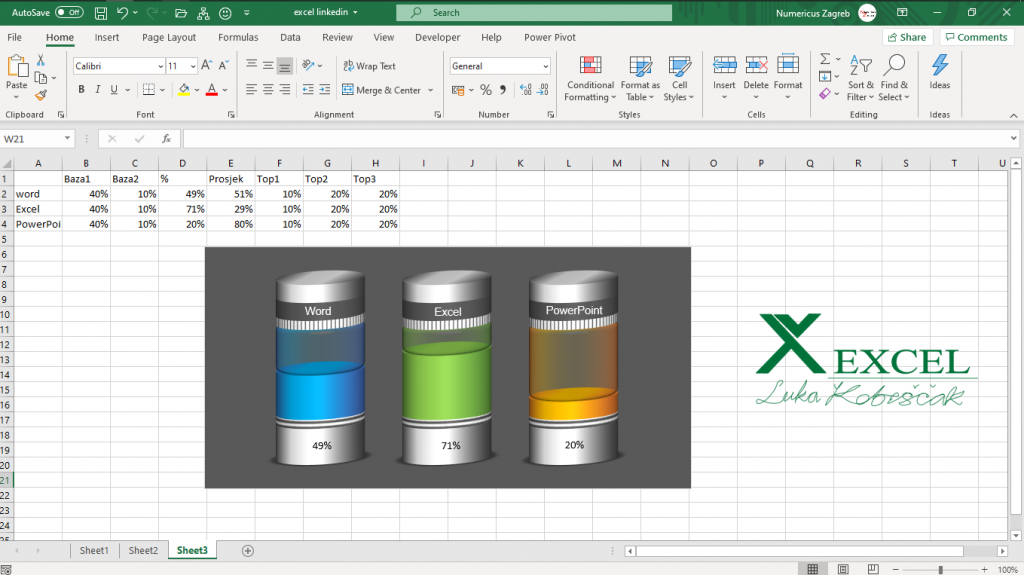Open the font size dropdown
Viewport: 1024px width, 575px height.
point(193,67)
